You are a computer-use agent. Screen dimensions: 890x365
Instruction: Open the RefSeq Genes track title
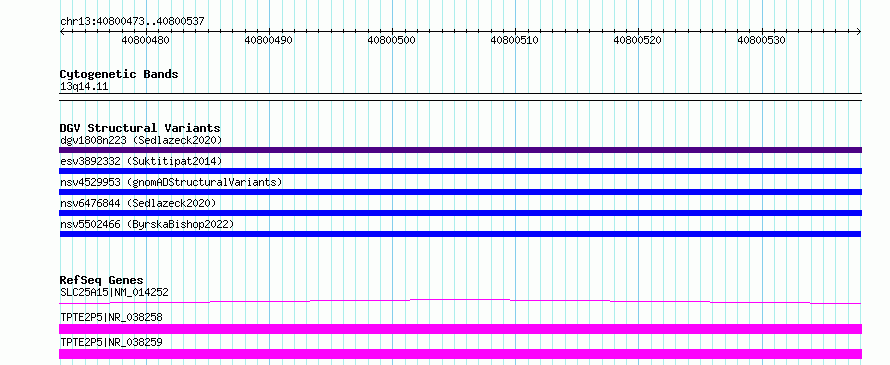[x=102, y=280]
